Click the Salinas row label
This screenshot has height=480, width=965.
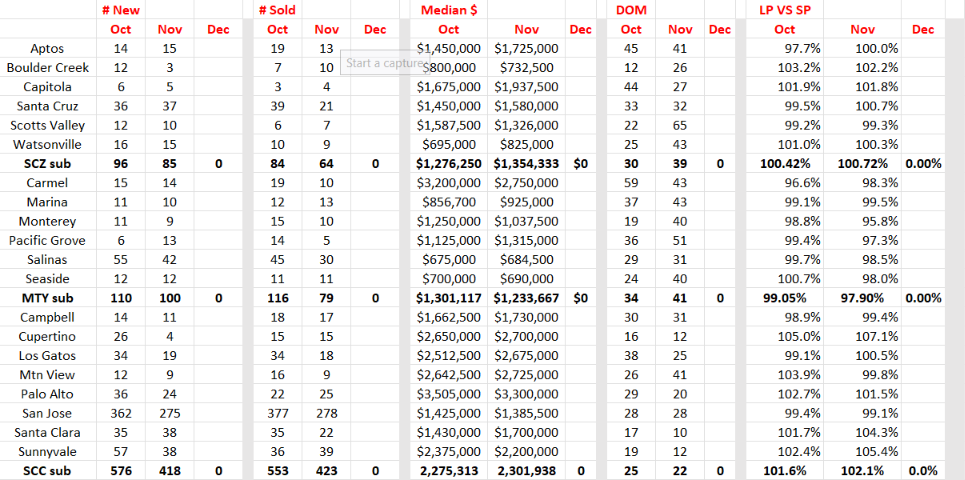[47, 259]
